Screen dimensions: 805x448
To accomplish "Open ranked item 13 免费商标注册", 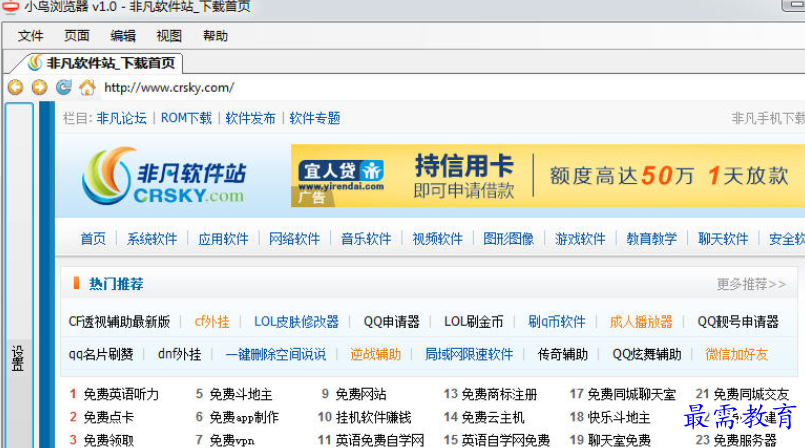I will click(x=500, y=394).
